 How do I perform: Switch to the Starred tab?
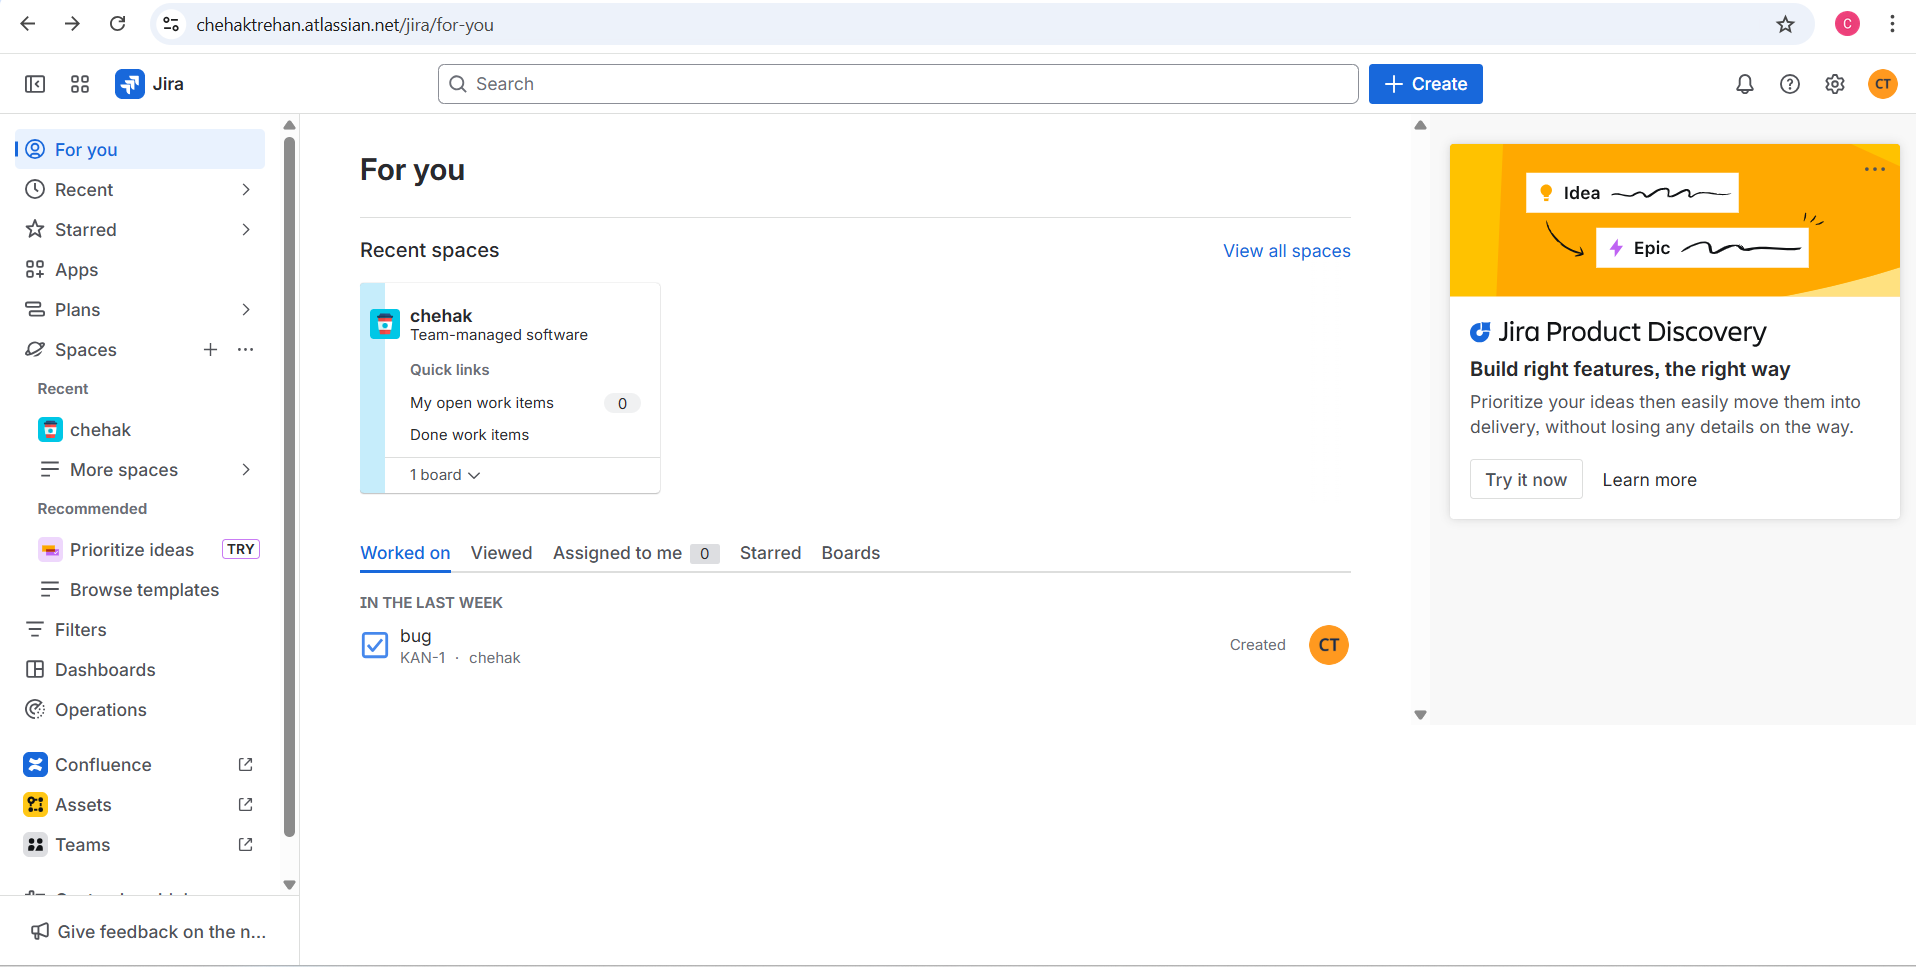click(x=770, y=553)
